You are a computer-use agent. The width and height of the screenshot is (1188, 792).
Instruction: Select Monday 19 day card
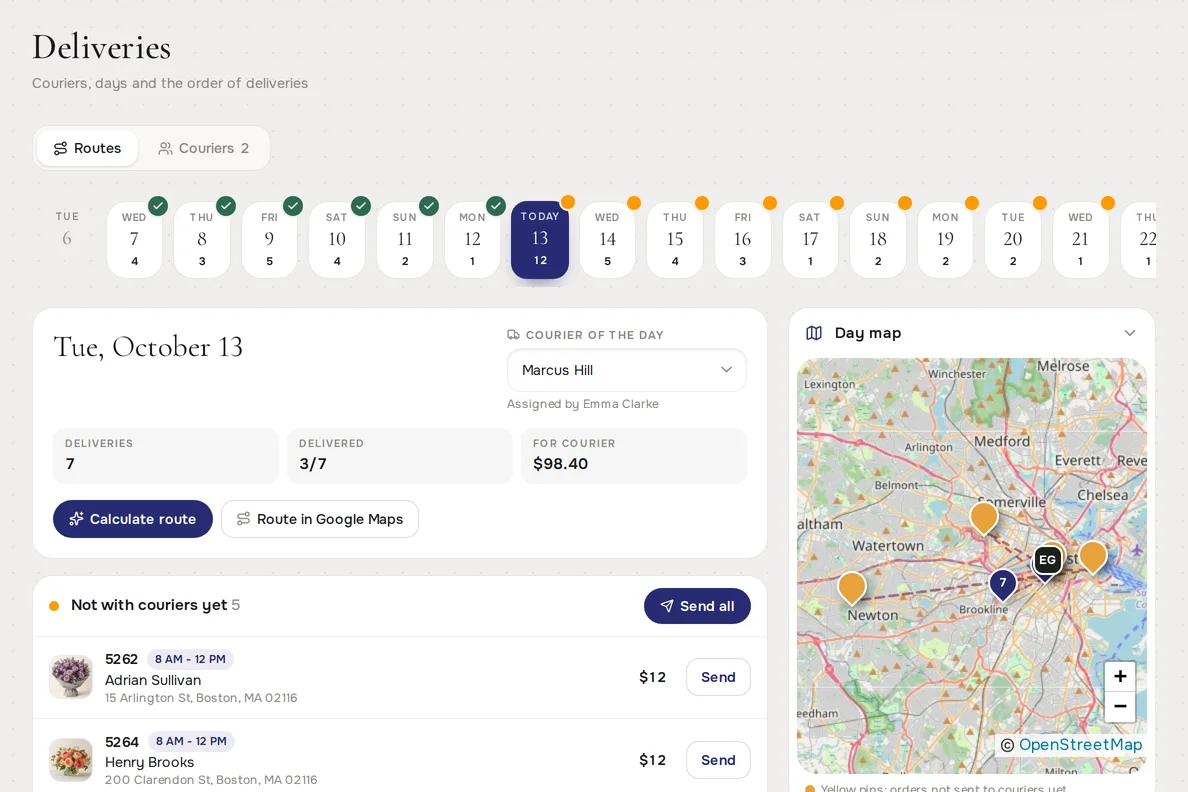pos(946,239)
